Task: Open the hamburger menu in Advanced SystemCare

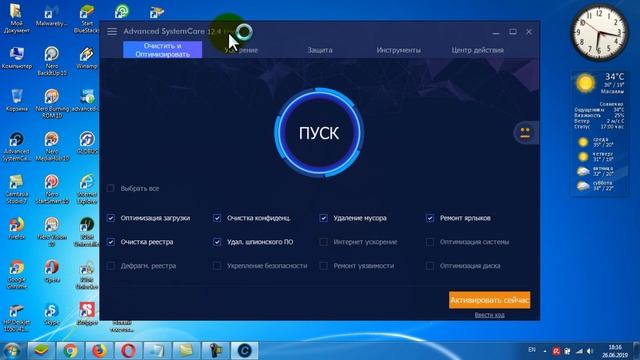Action: point(112,31)
